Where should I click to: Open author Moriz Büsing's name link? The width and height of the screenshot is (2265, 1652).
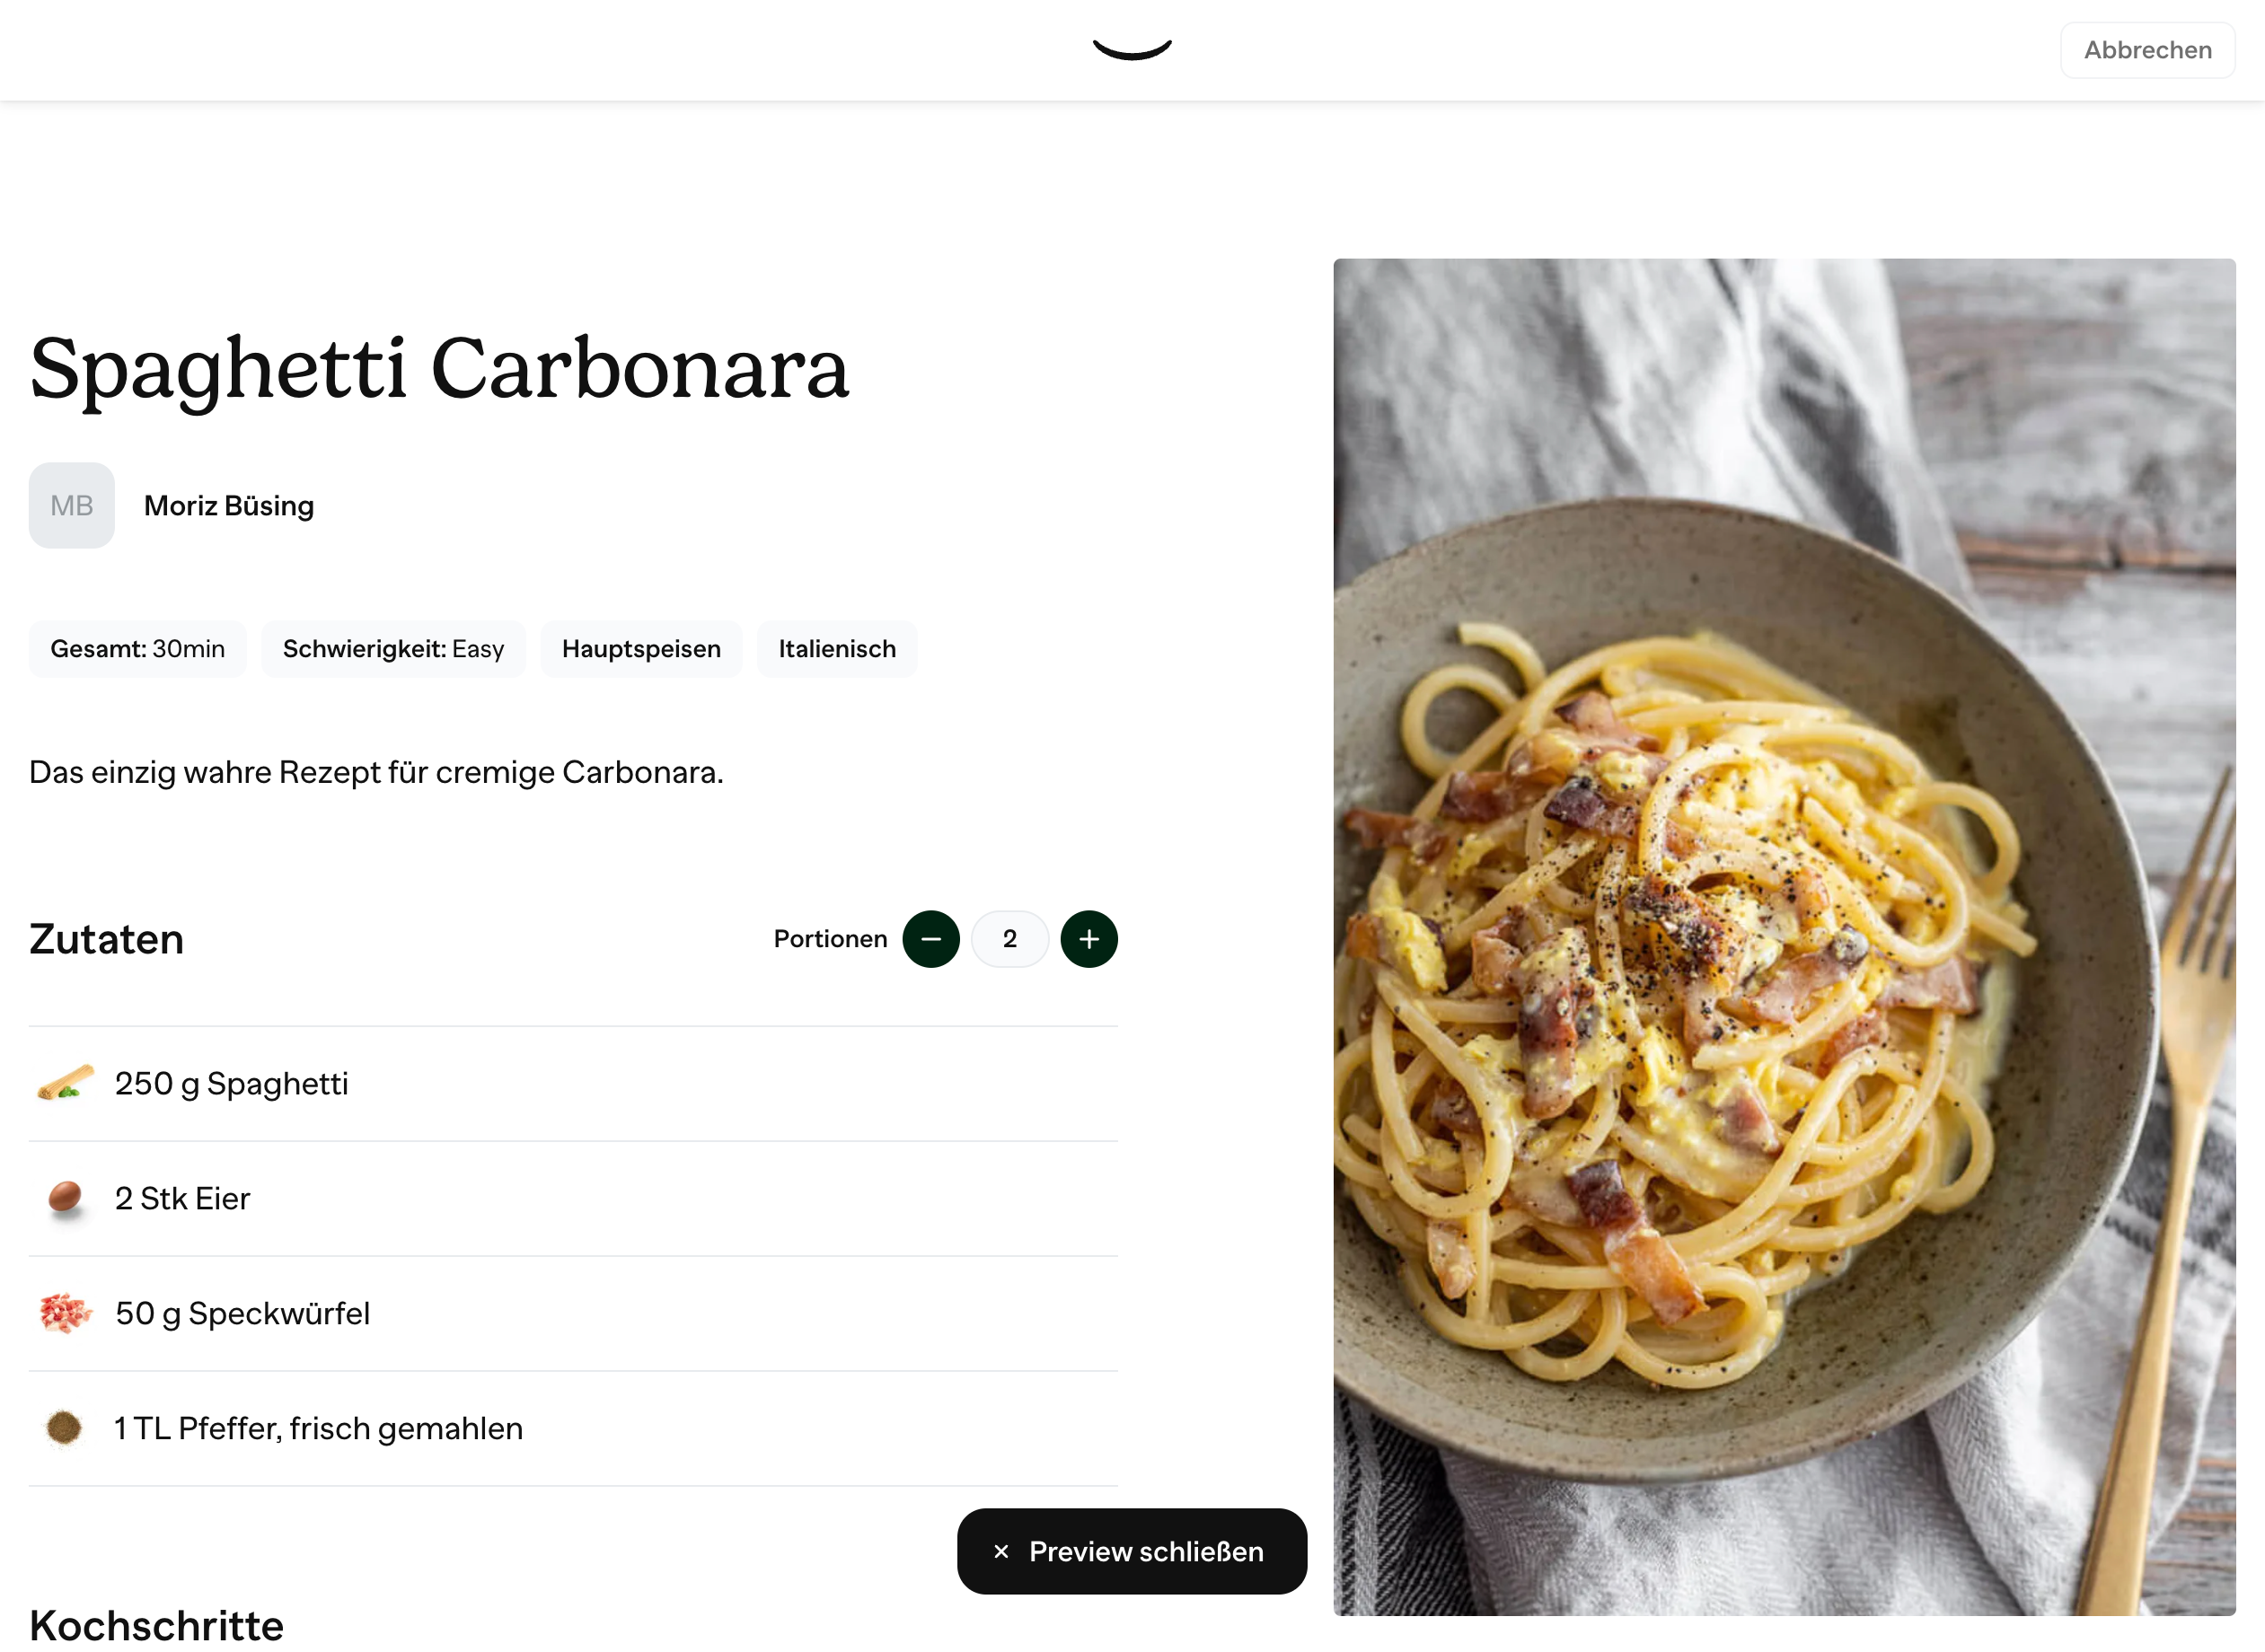pyautogui.click(x=229, y=506)
